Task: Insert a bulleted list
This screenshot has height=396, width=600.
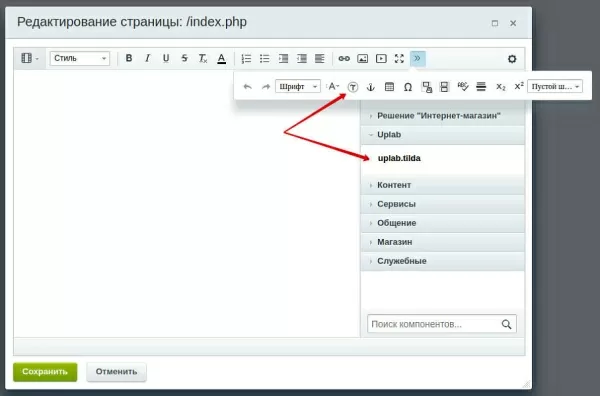Action: tap(264, 58)
